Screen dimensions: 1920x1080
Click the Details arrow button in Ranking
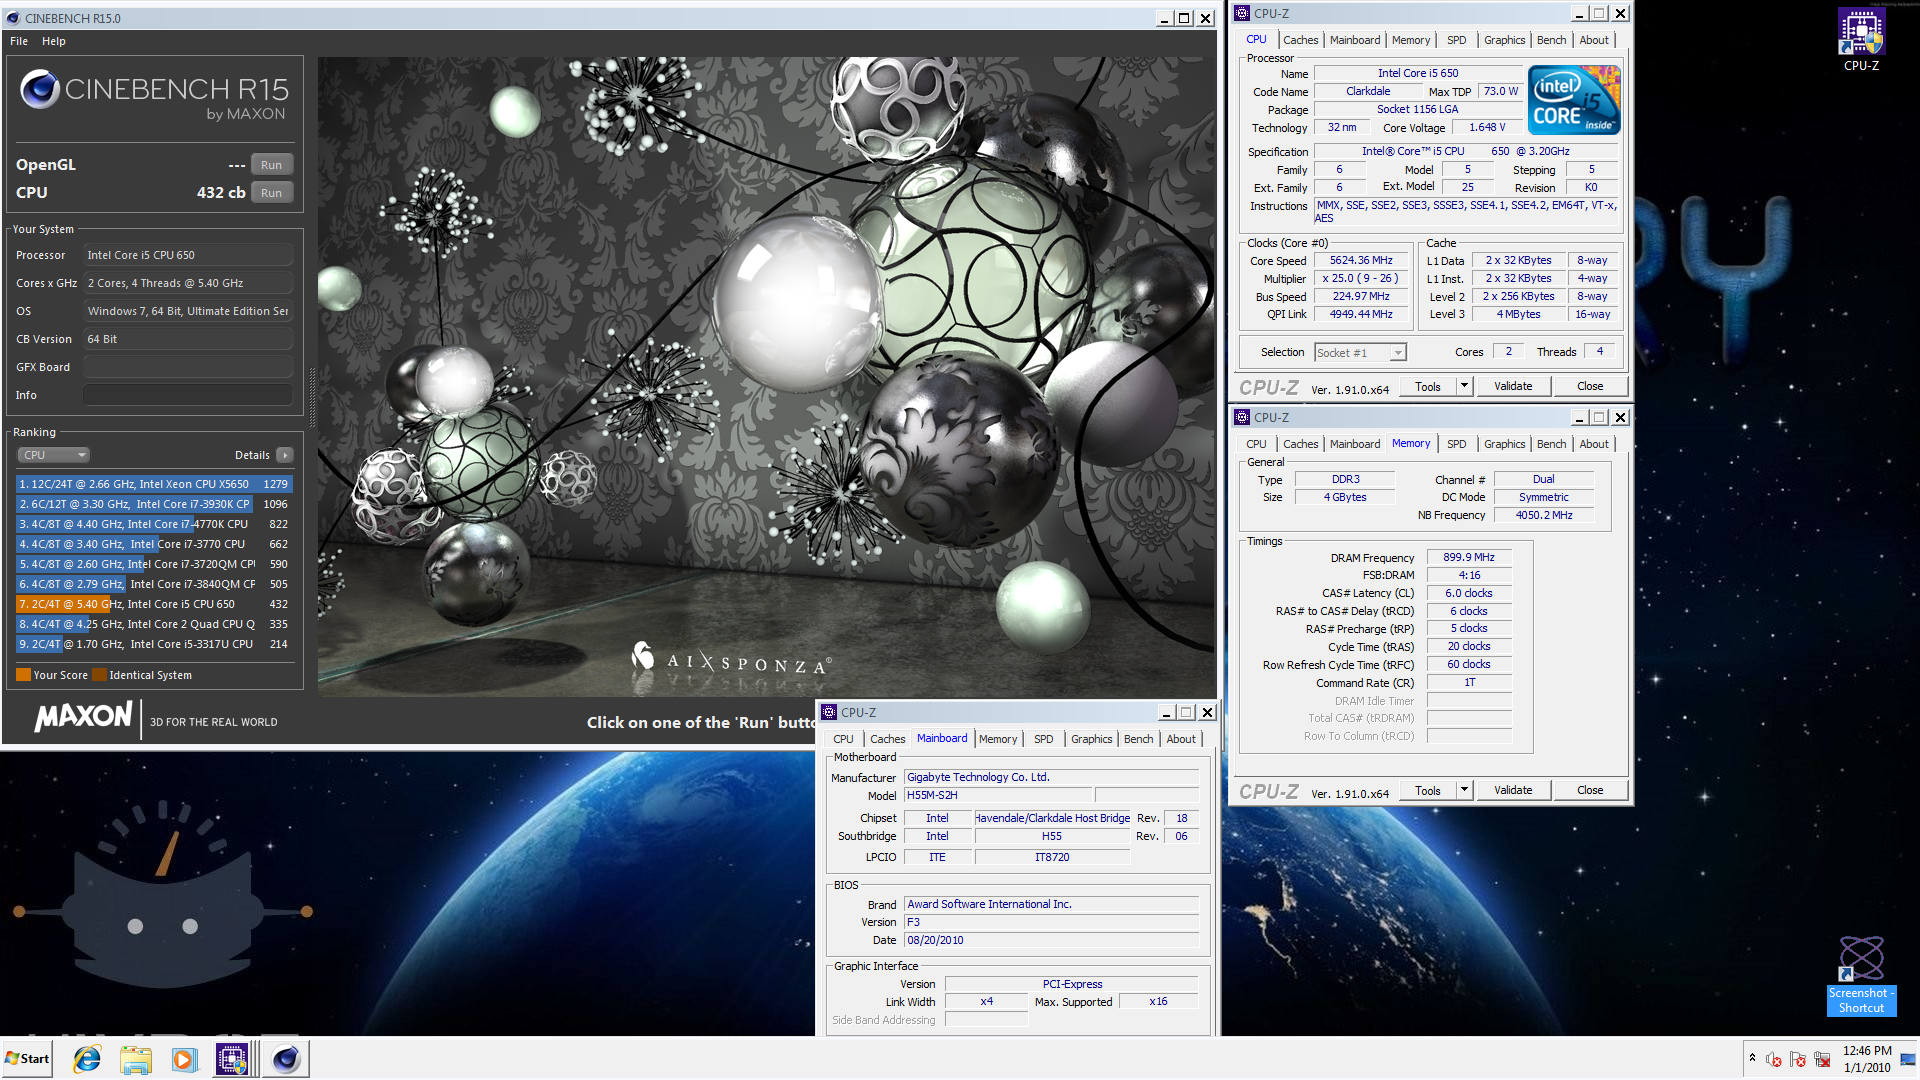point(285,455)
